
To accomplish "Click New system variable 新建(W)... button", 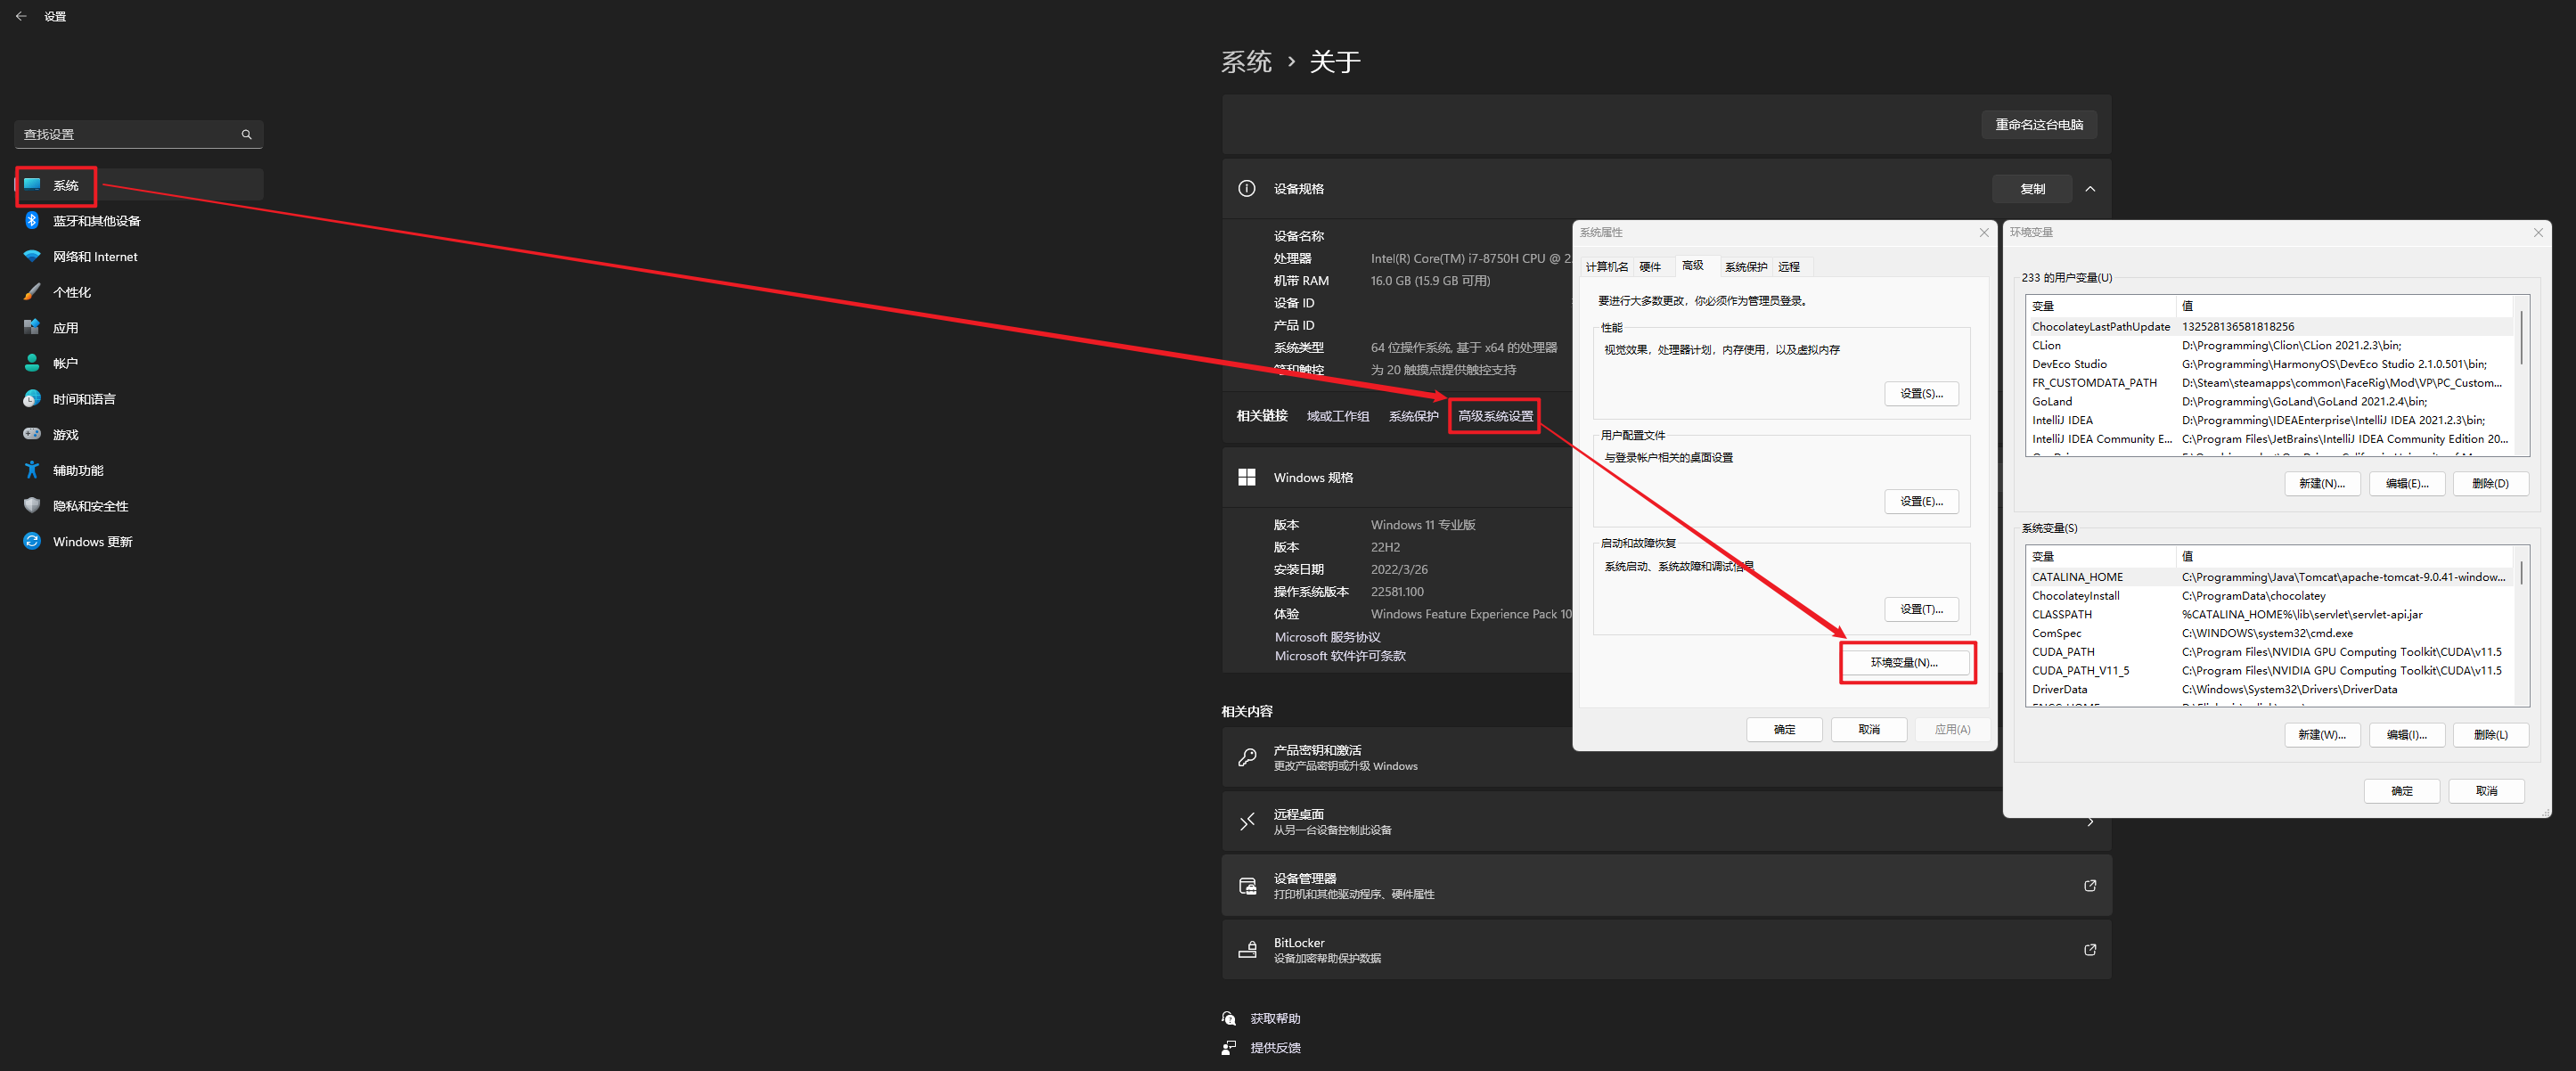I will click(x=2322, y=735).
